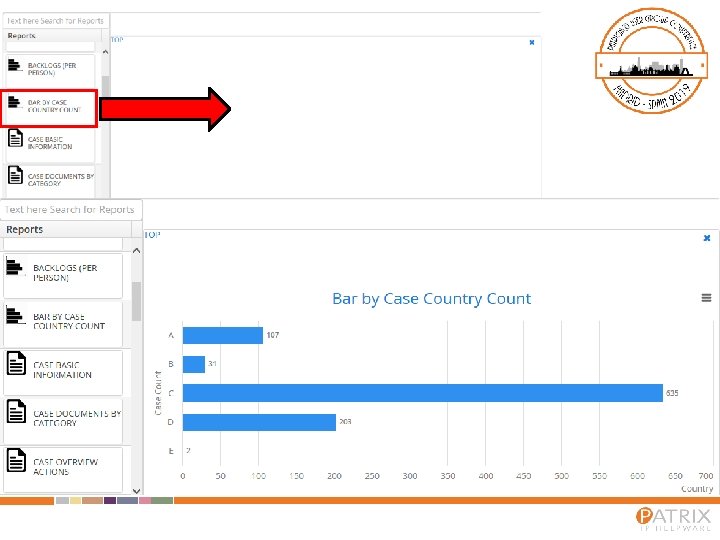This screenshot has width=720, height=540.
Task: Select the highlighted Bar by Case Country Count item
Action: click(x=49, y=108)
